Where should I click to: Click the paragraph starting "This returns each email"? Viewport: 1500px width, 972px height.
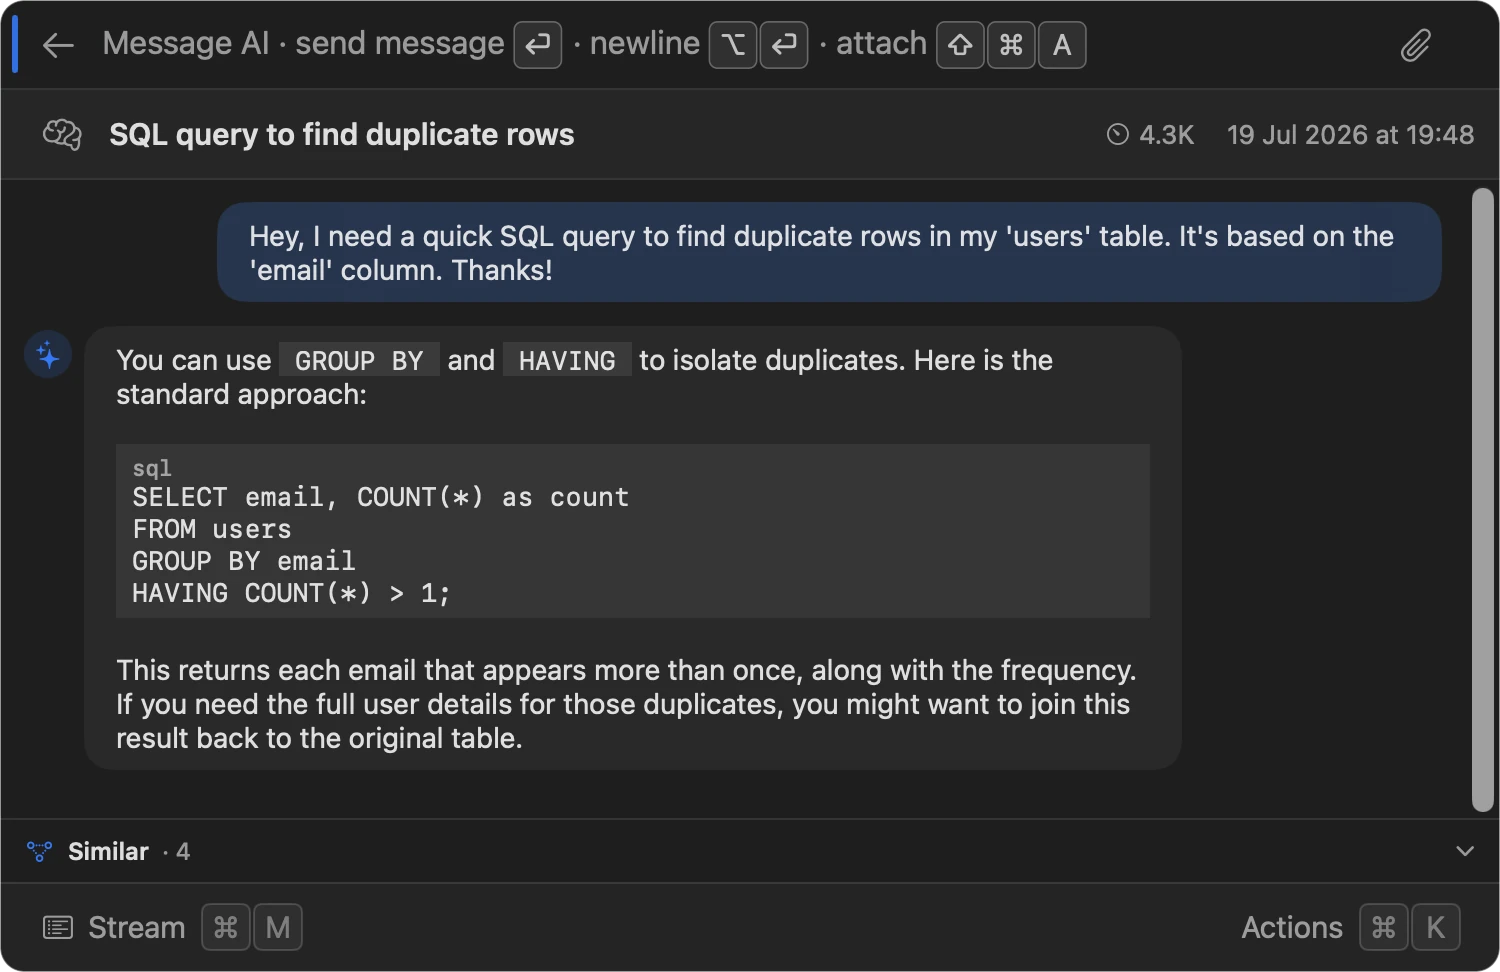point(626,704)
